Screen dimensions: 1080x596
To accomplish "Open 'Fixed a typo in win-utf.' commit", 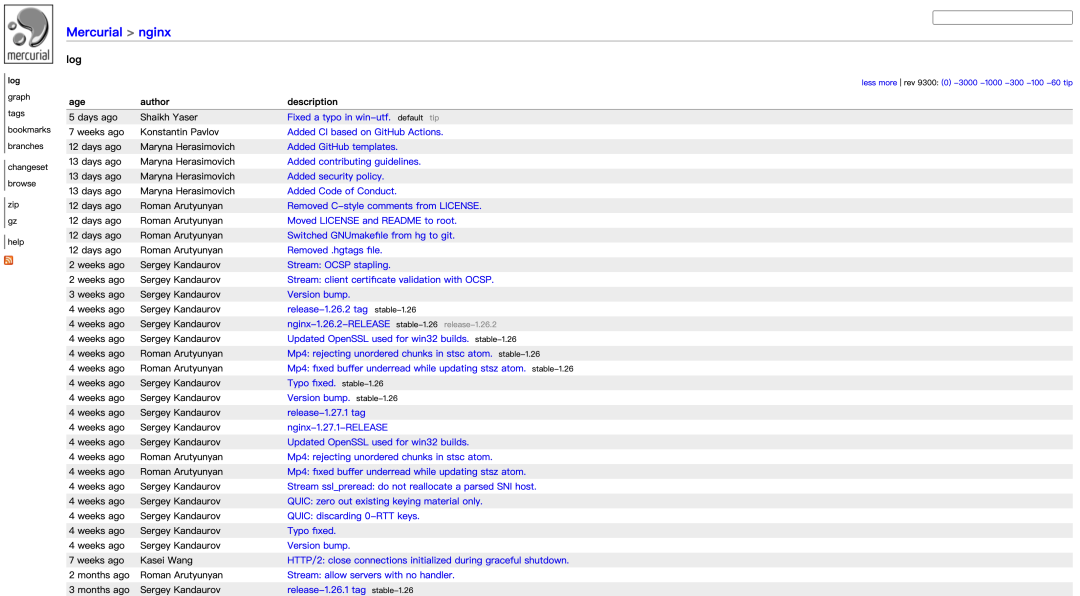I will point(338,117).
